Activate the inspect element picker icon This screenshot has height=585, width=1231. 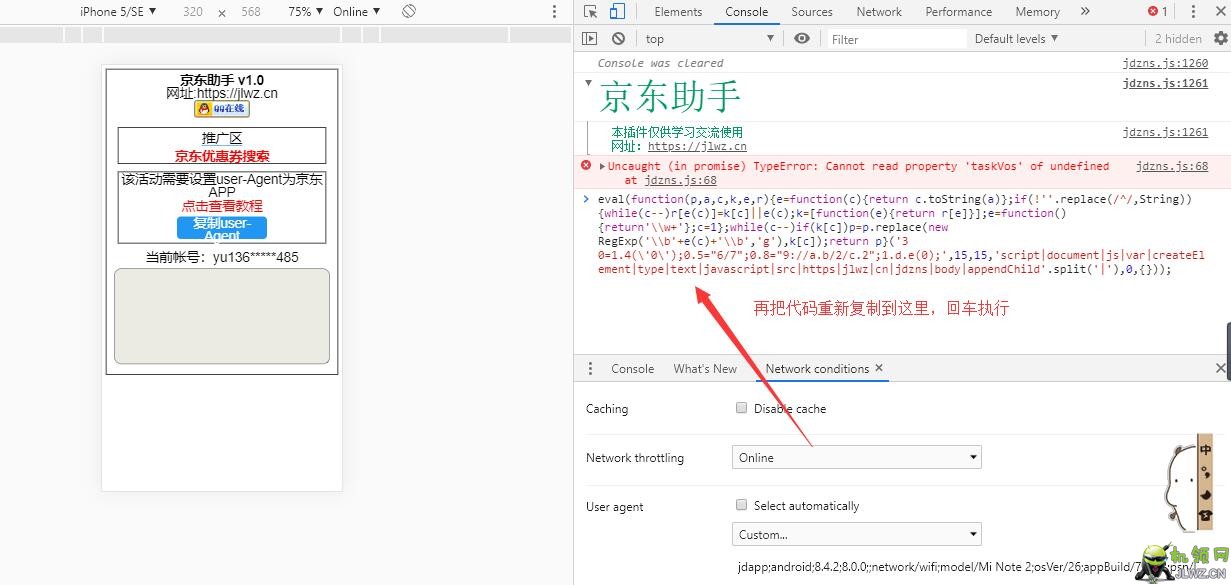591,12
